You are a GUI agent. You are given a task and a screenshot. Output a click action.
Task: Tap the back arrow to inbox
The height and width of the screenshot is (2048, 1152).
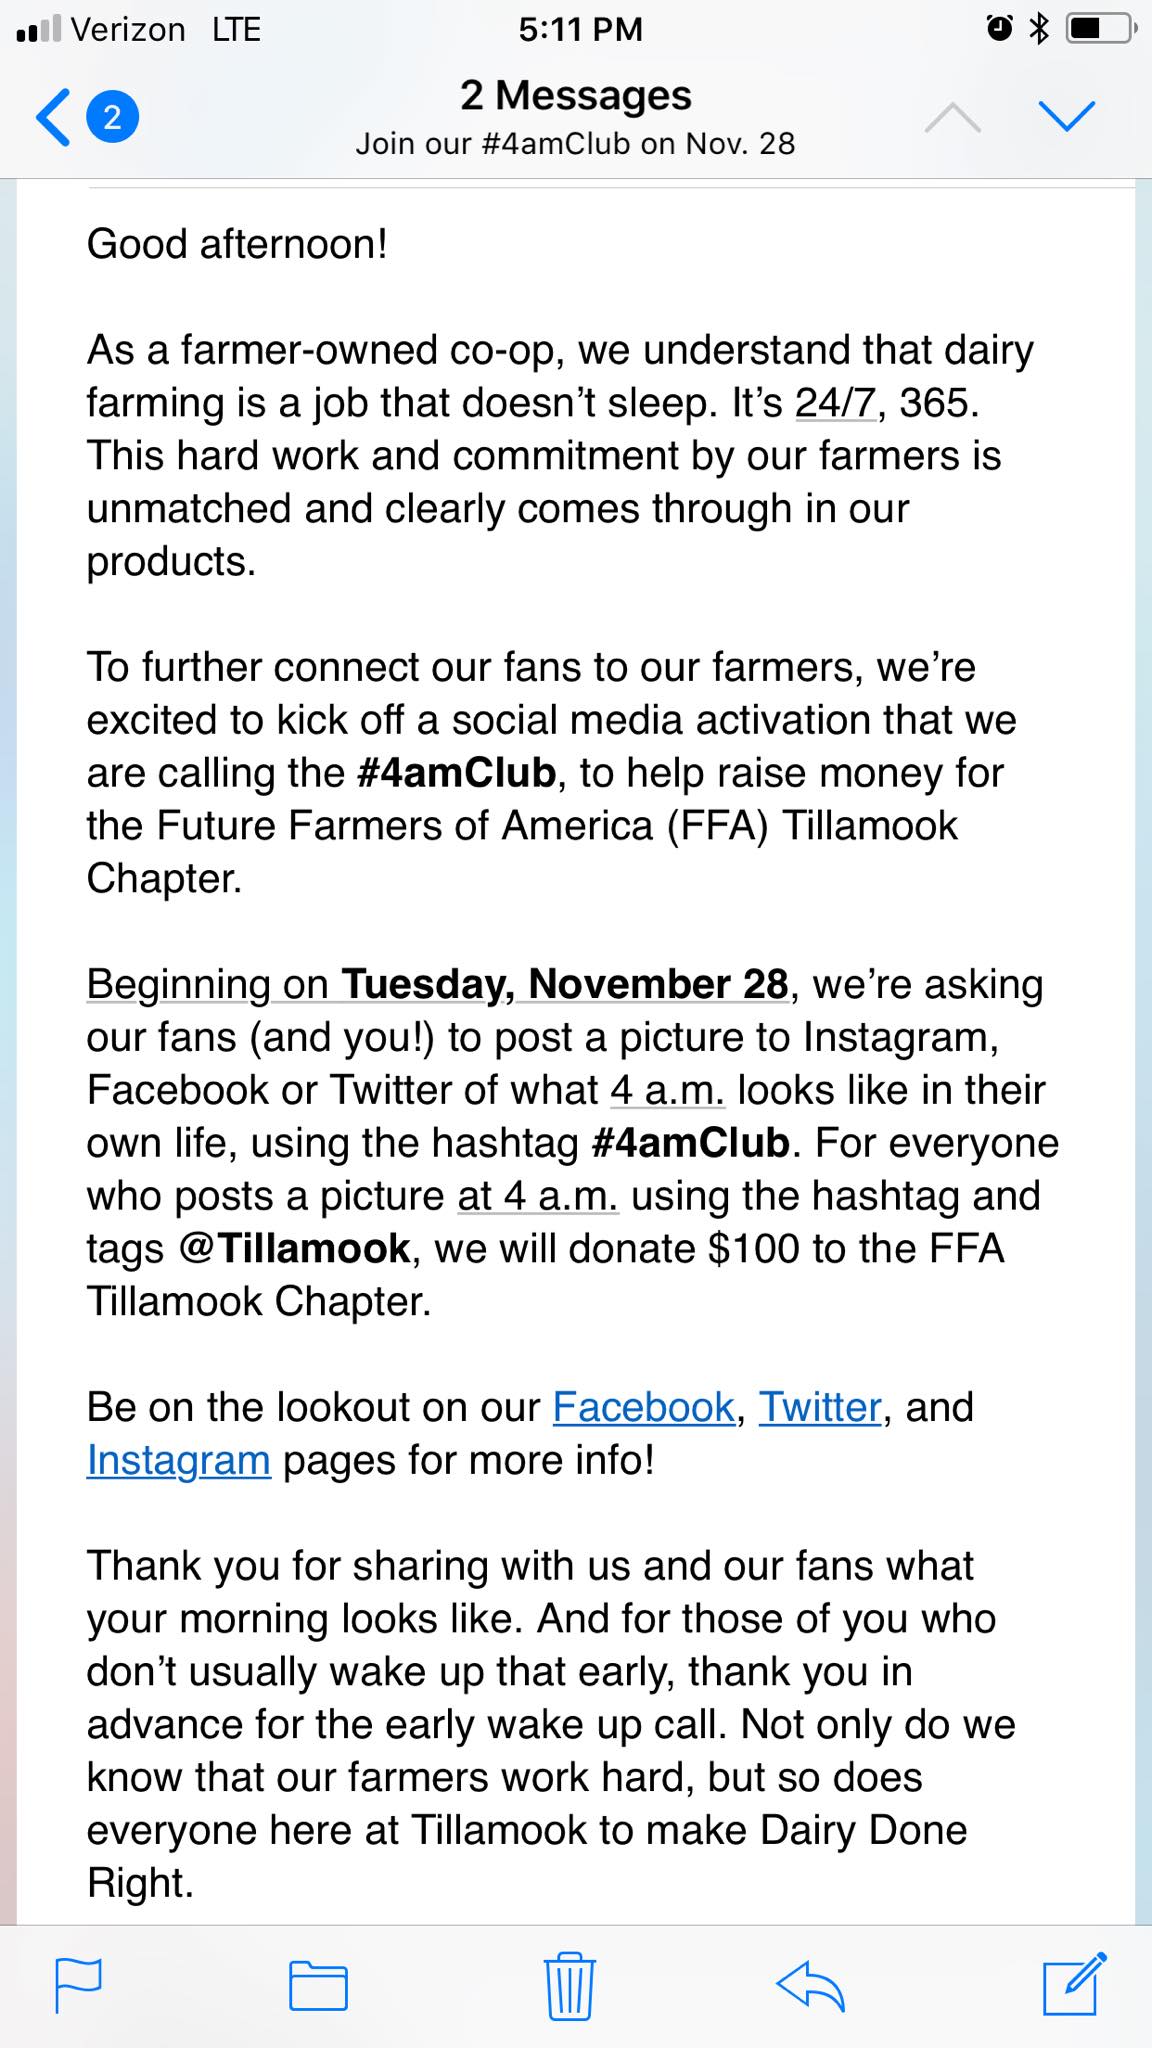[x=53, y=117]
